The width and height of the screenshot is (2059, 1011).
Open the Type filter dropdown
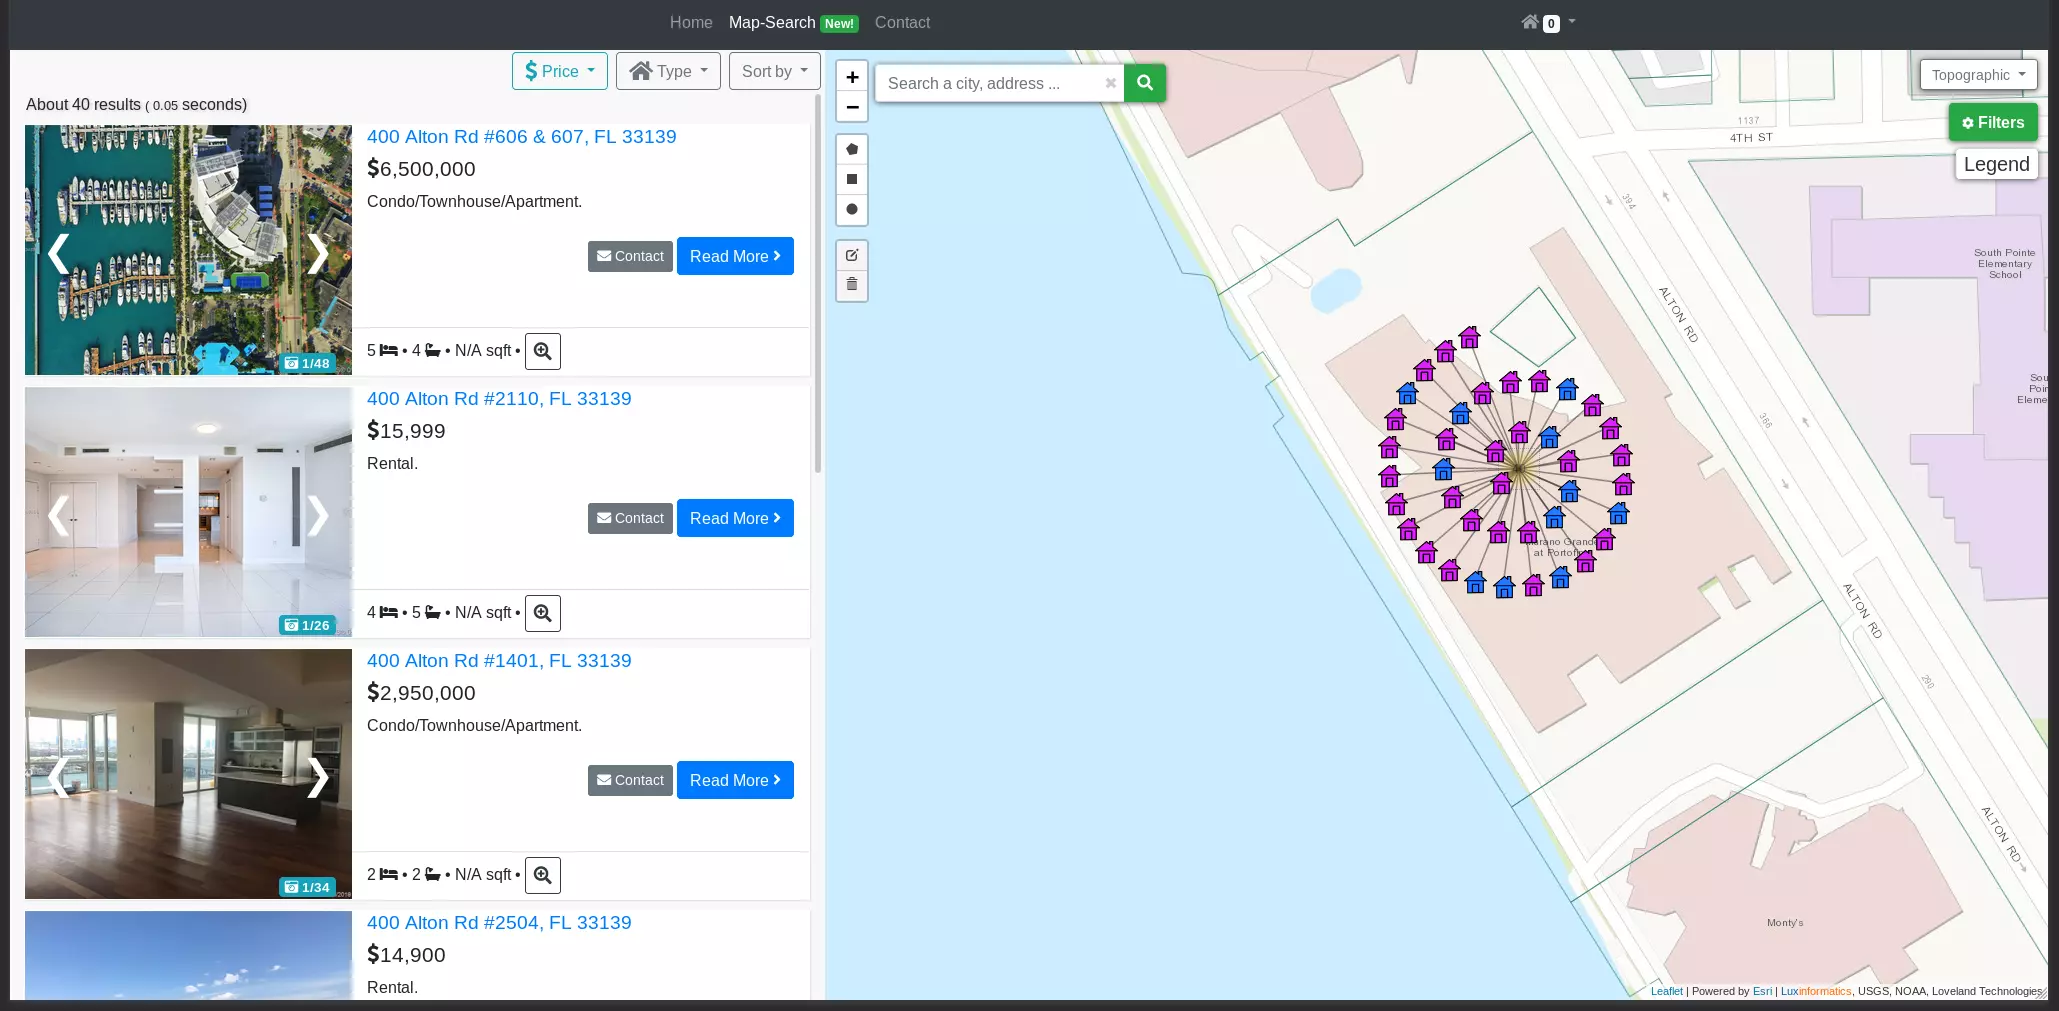pos(668,71)
